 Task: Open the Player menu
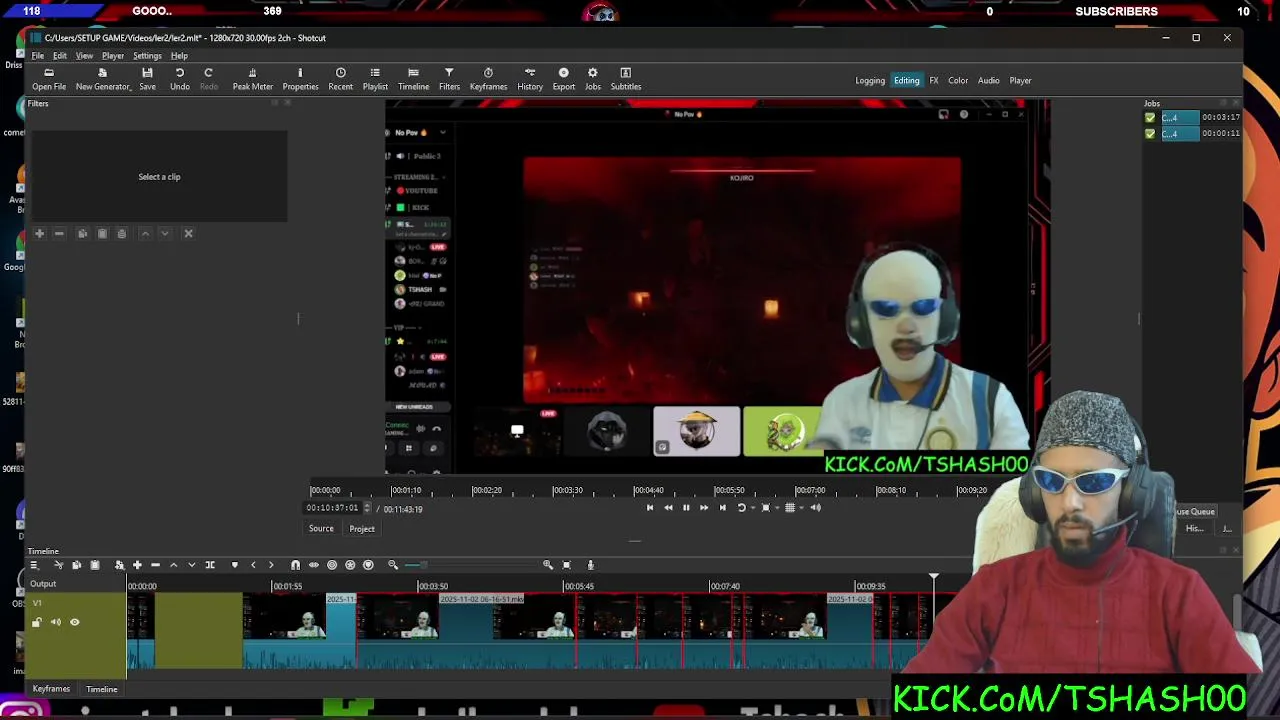pos(112,56)
